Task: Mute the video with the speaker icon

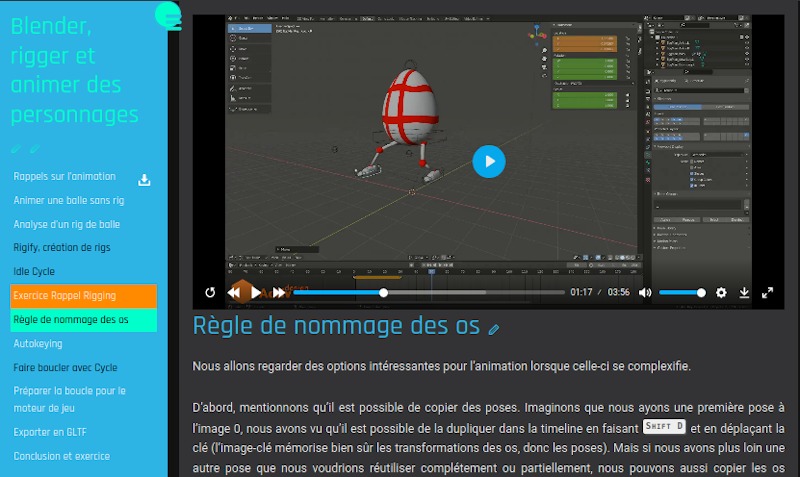Action: [645, 292]
